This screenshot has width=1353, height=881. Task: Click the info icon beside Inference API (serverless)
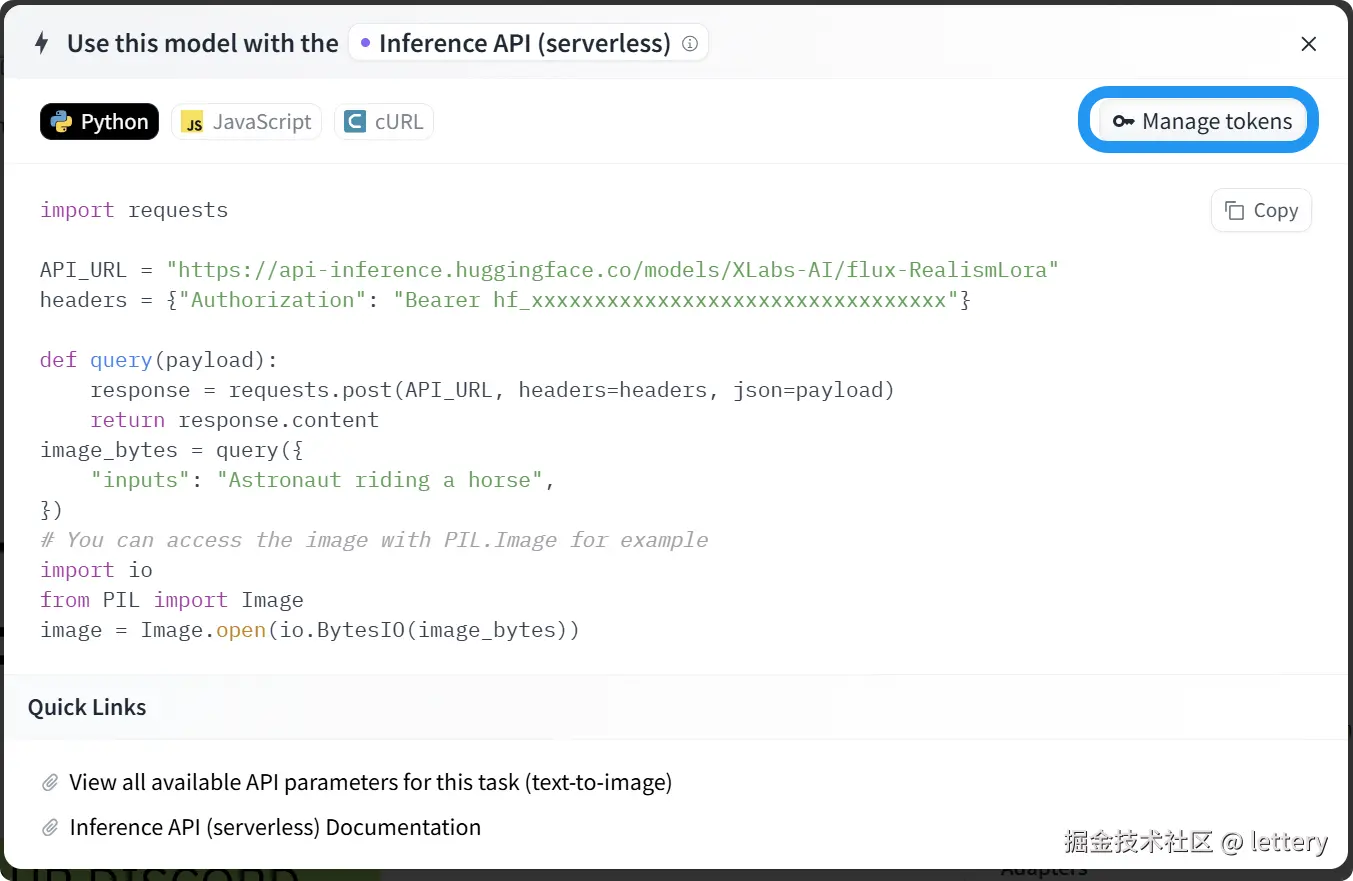coord(690,44)
